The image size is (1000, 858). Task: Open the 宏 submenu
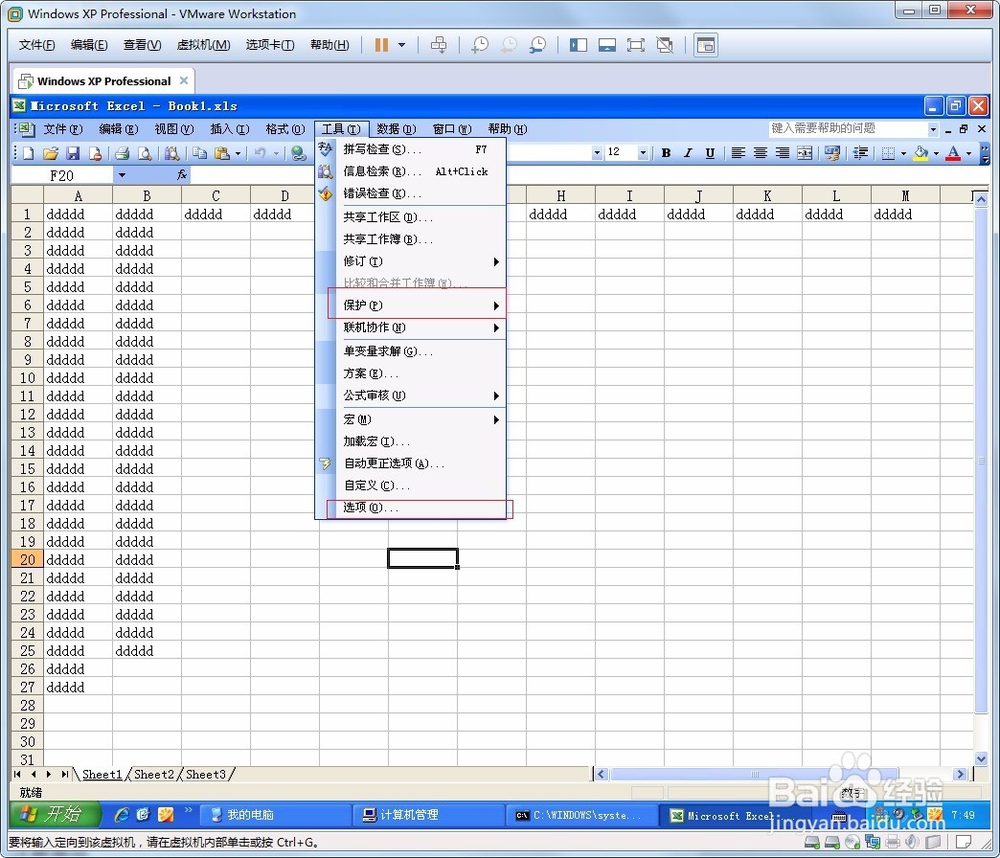click(411, 419)
